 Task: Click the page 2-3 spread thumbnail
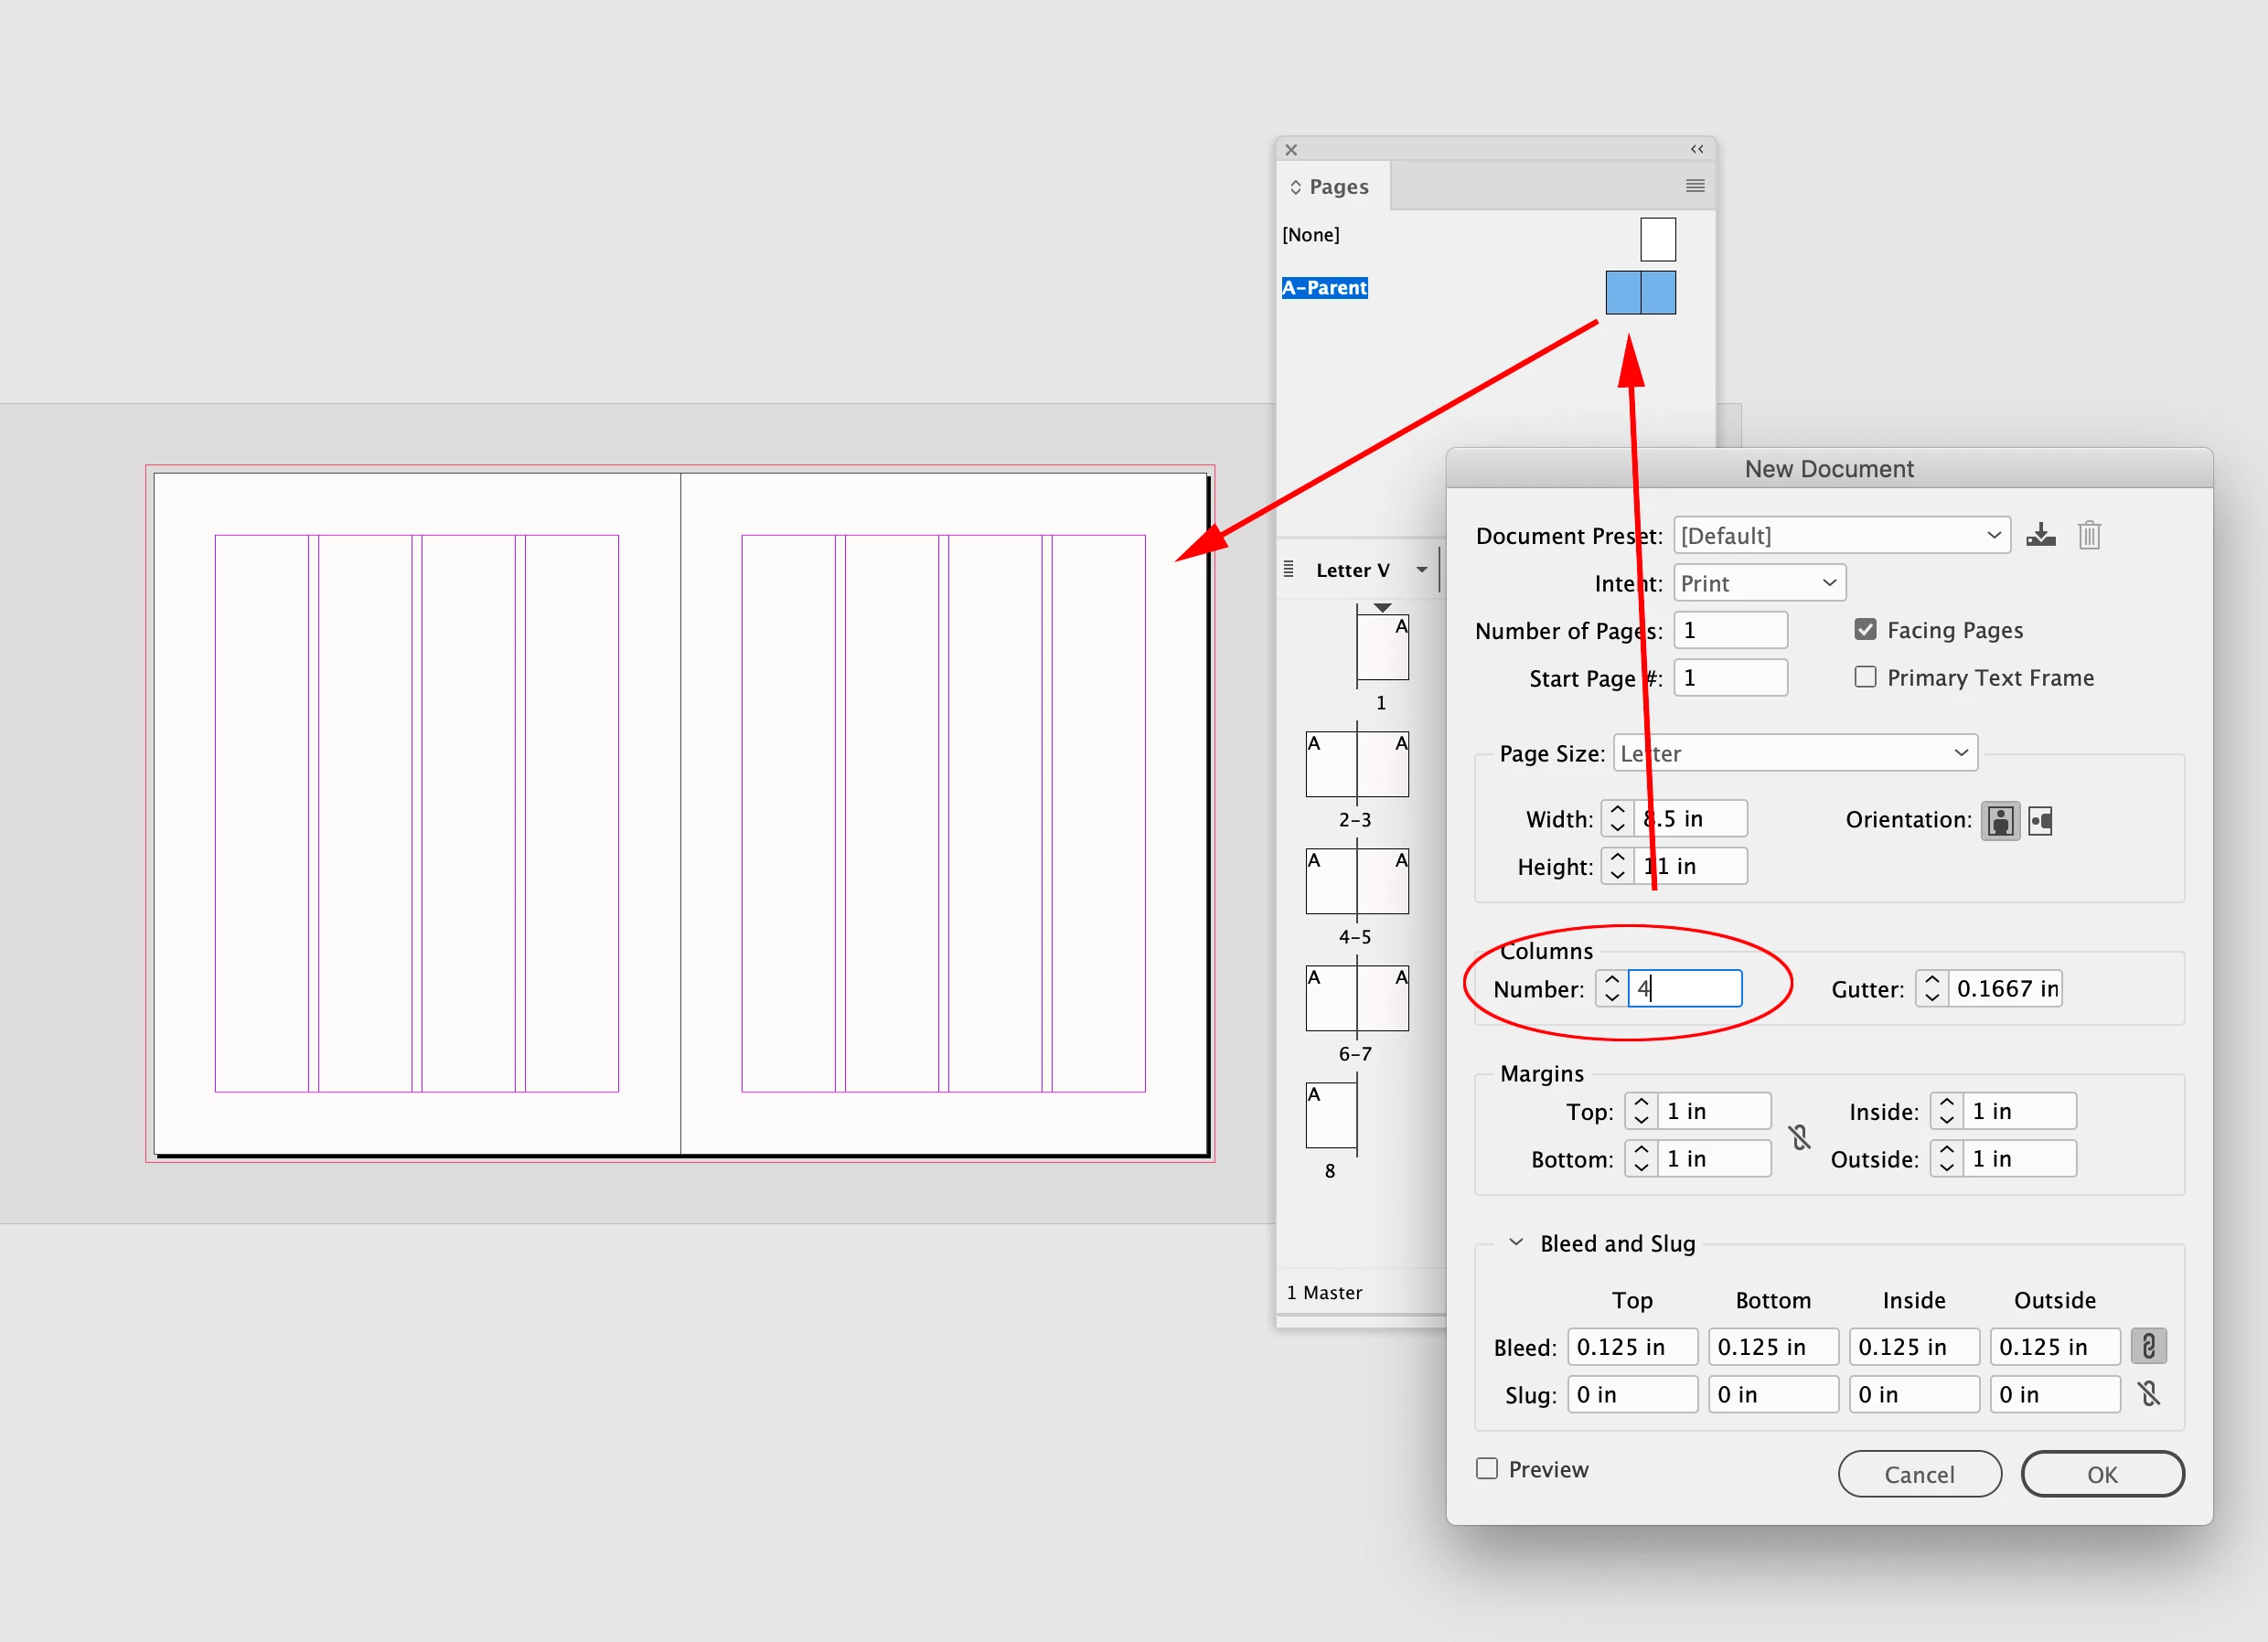(x=1357, y=765)
